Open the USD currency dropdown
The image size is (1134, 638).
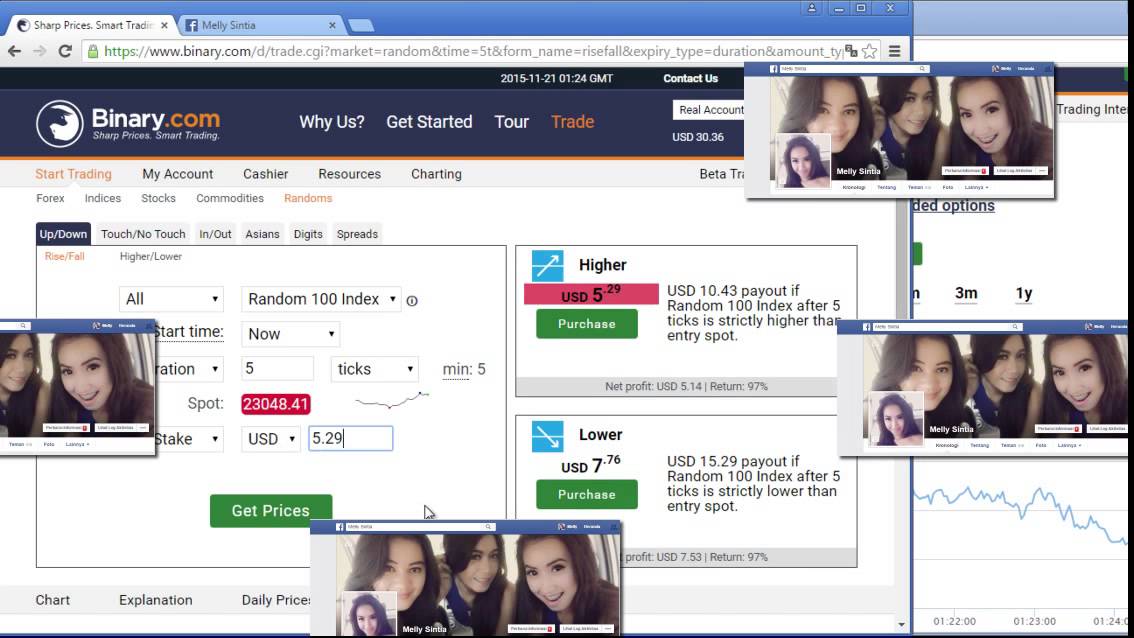270,438
